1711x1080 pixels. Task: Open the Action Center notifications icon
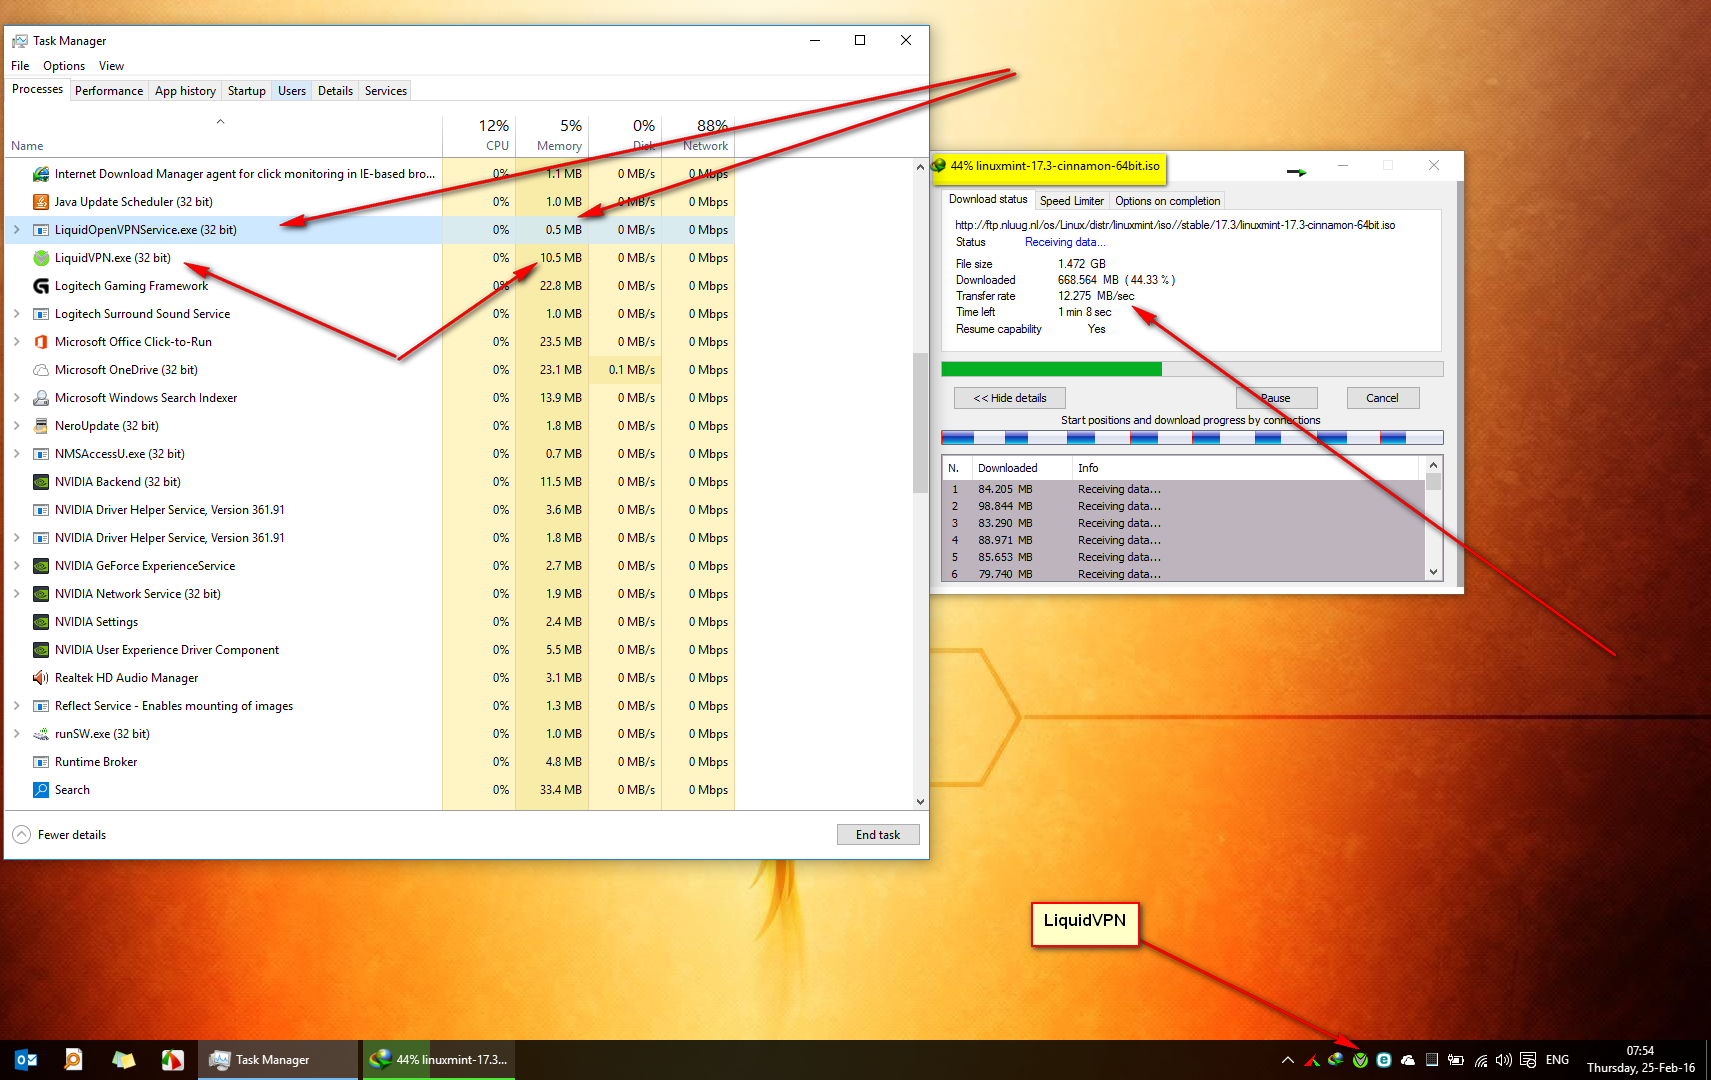[x=1528, y=1060]
